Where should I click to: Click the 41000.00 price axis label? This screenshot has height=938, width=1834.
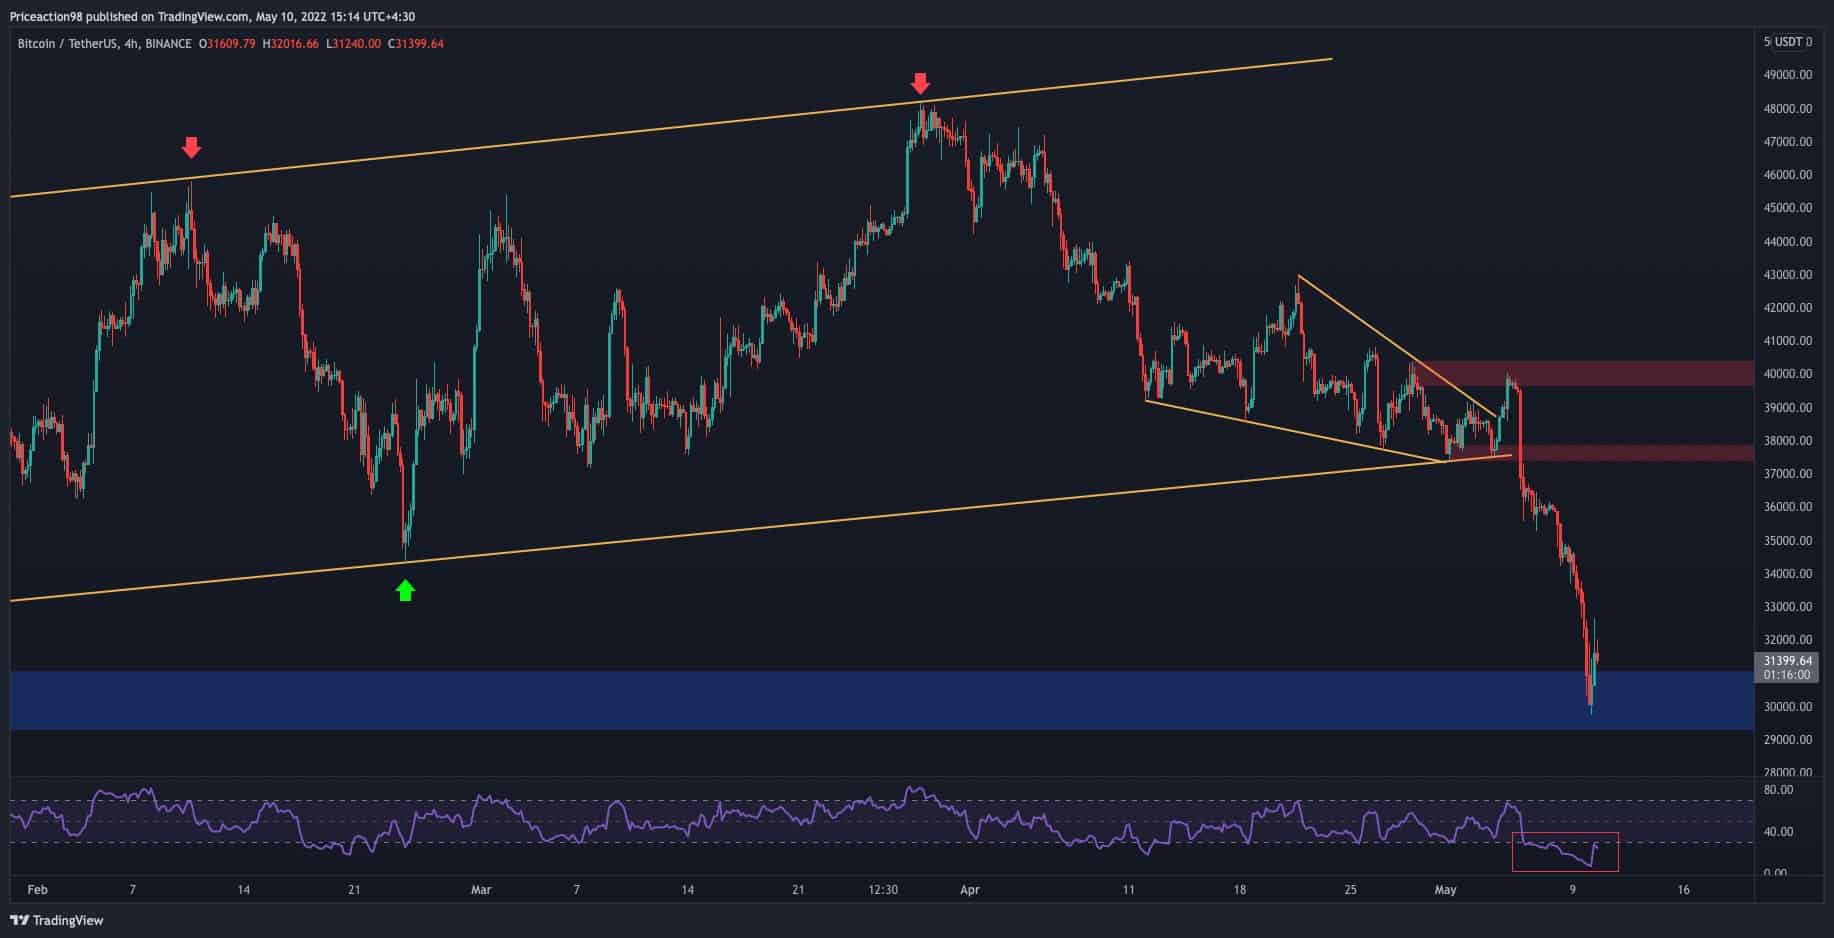(x=1788, y=341)
